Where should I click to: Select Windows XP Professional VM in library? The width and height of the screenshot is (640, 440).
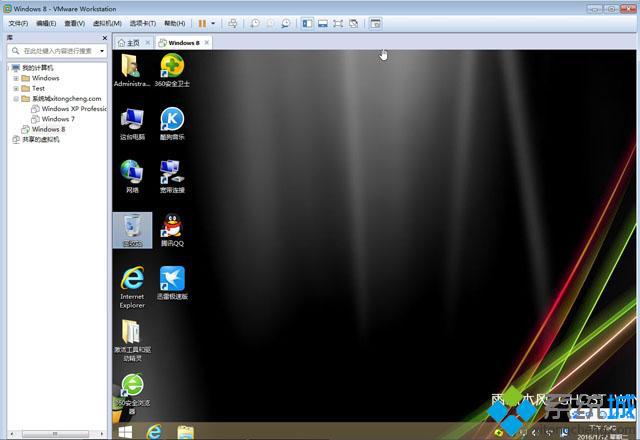(x=69, y=109)
